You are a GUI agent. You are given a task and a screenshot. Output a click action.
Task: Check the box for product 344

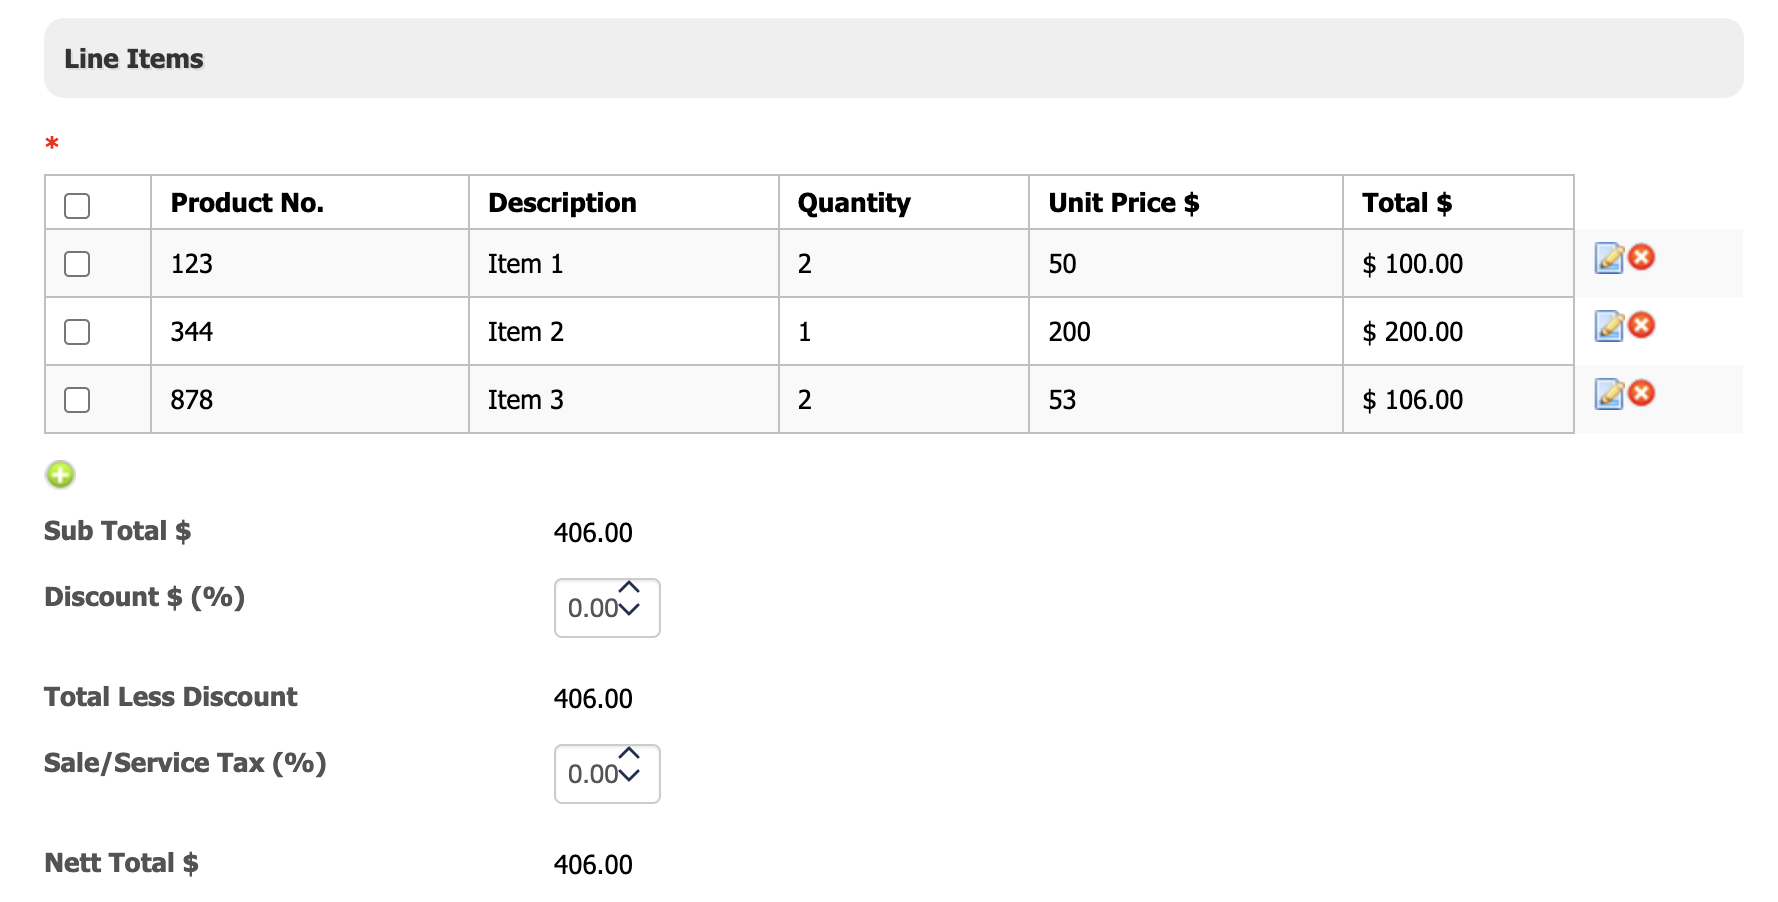point(77,332)
